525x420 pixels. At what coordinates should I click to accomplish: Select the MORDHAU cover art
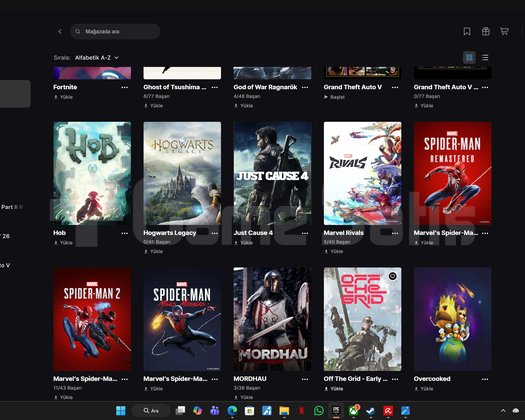(272, 319)
